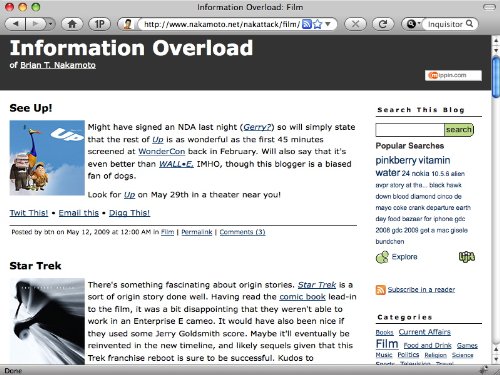Open the WALL•E link
This screenshot has height=375, width=500.
pyautogui.click(x=176, y=164)
